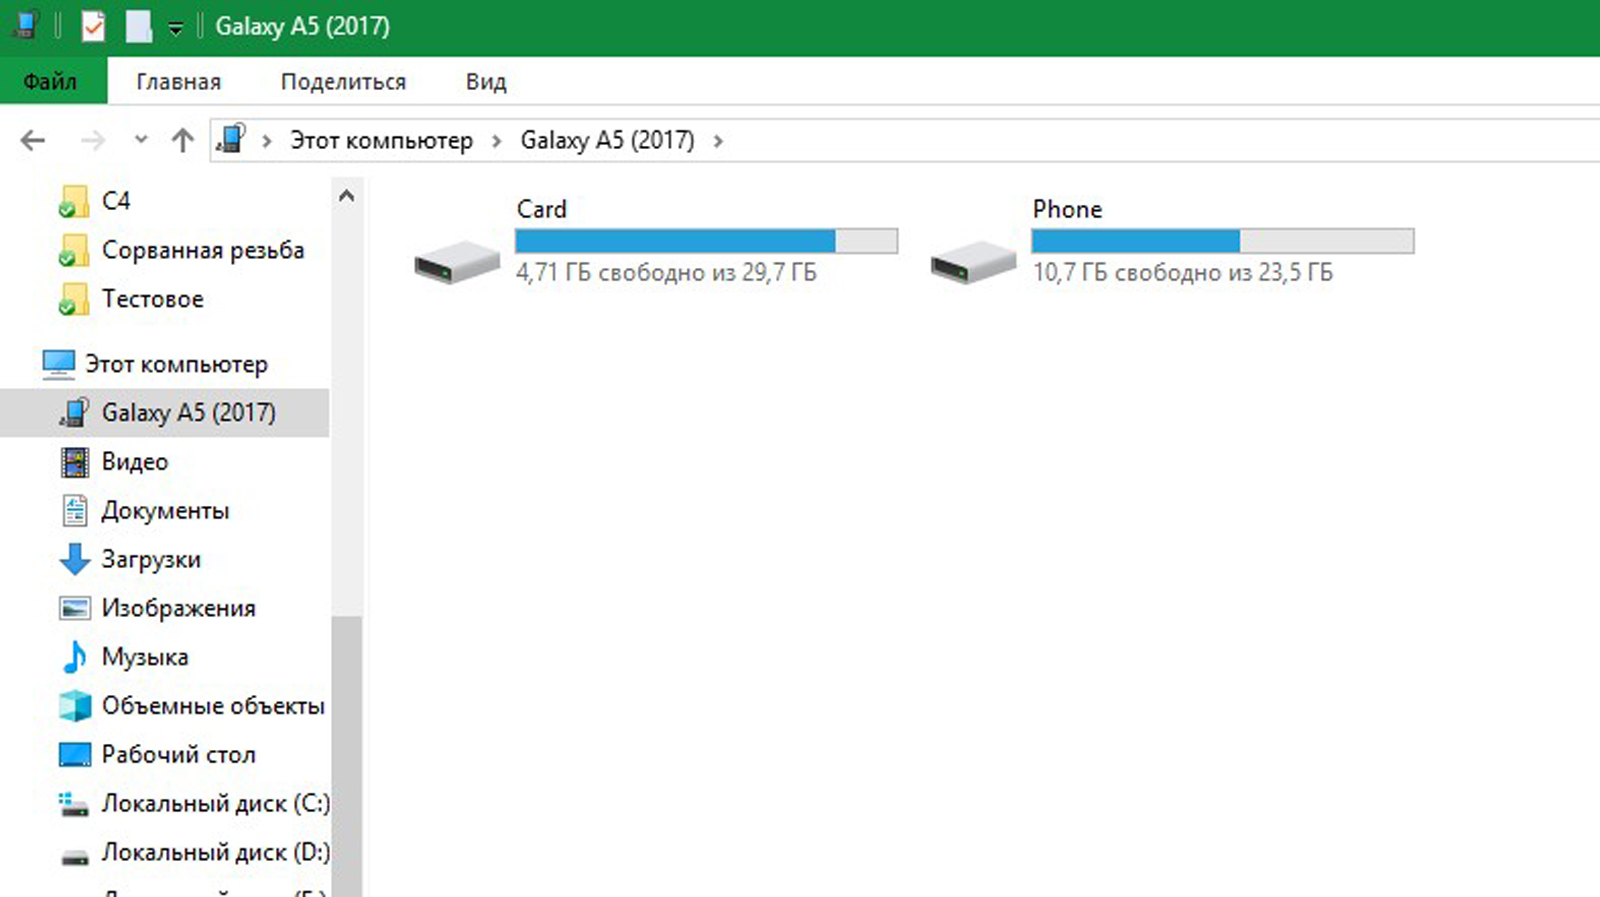Expand chevron before Этот компьютер in address bar
Viewport: 1600px width, 897px height.
pos(267,141)
